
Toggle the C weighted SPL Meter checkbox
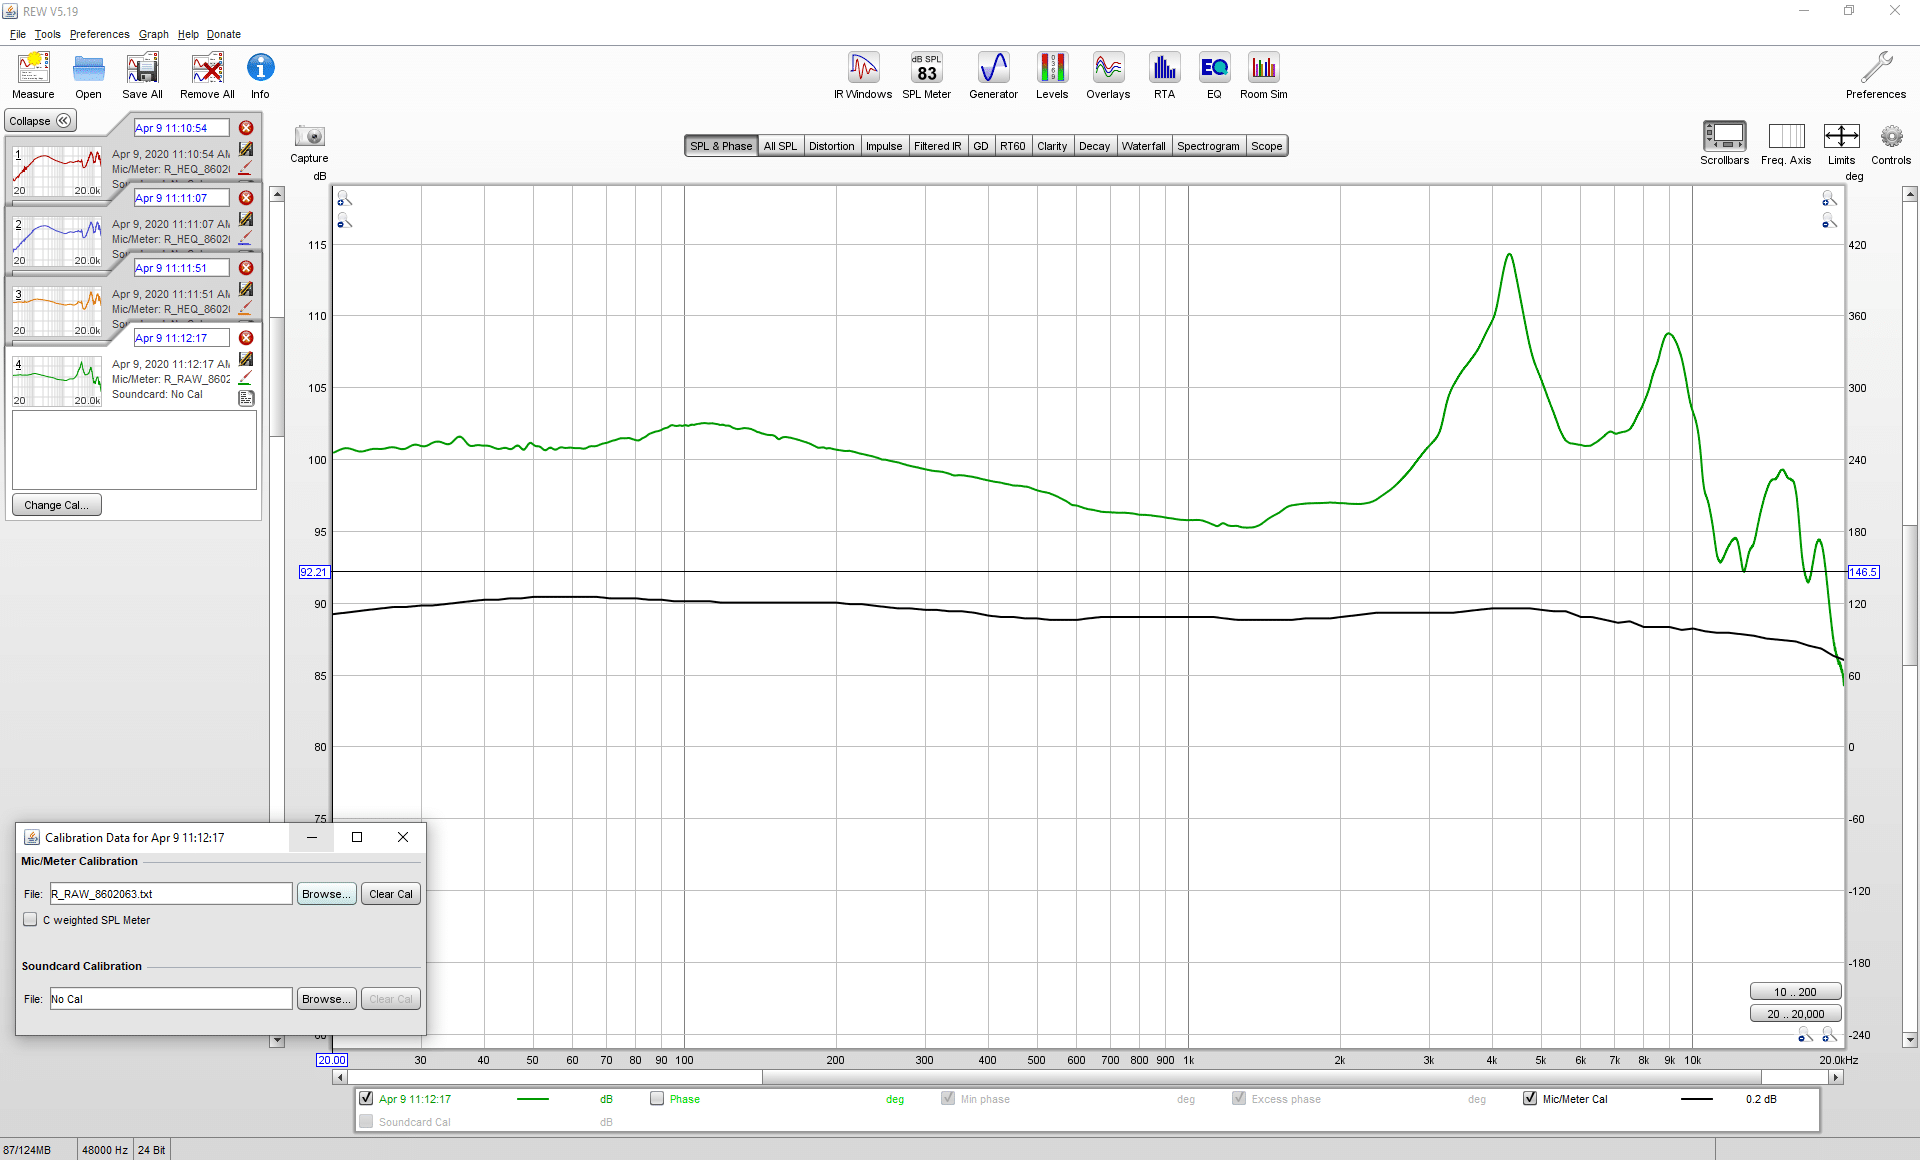pyautogui.click(x=30, y=920)
